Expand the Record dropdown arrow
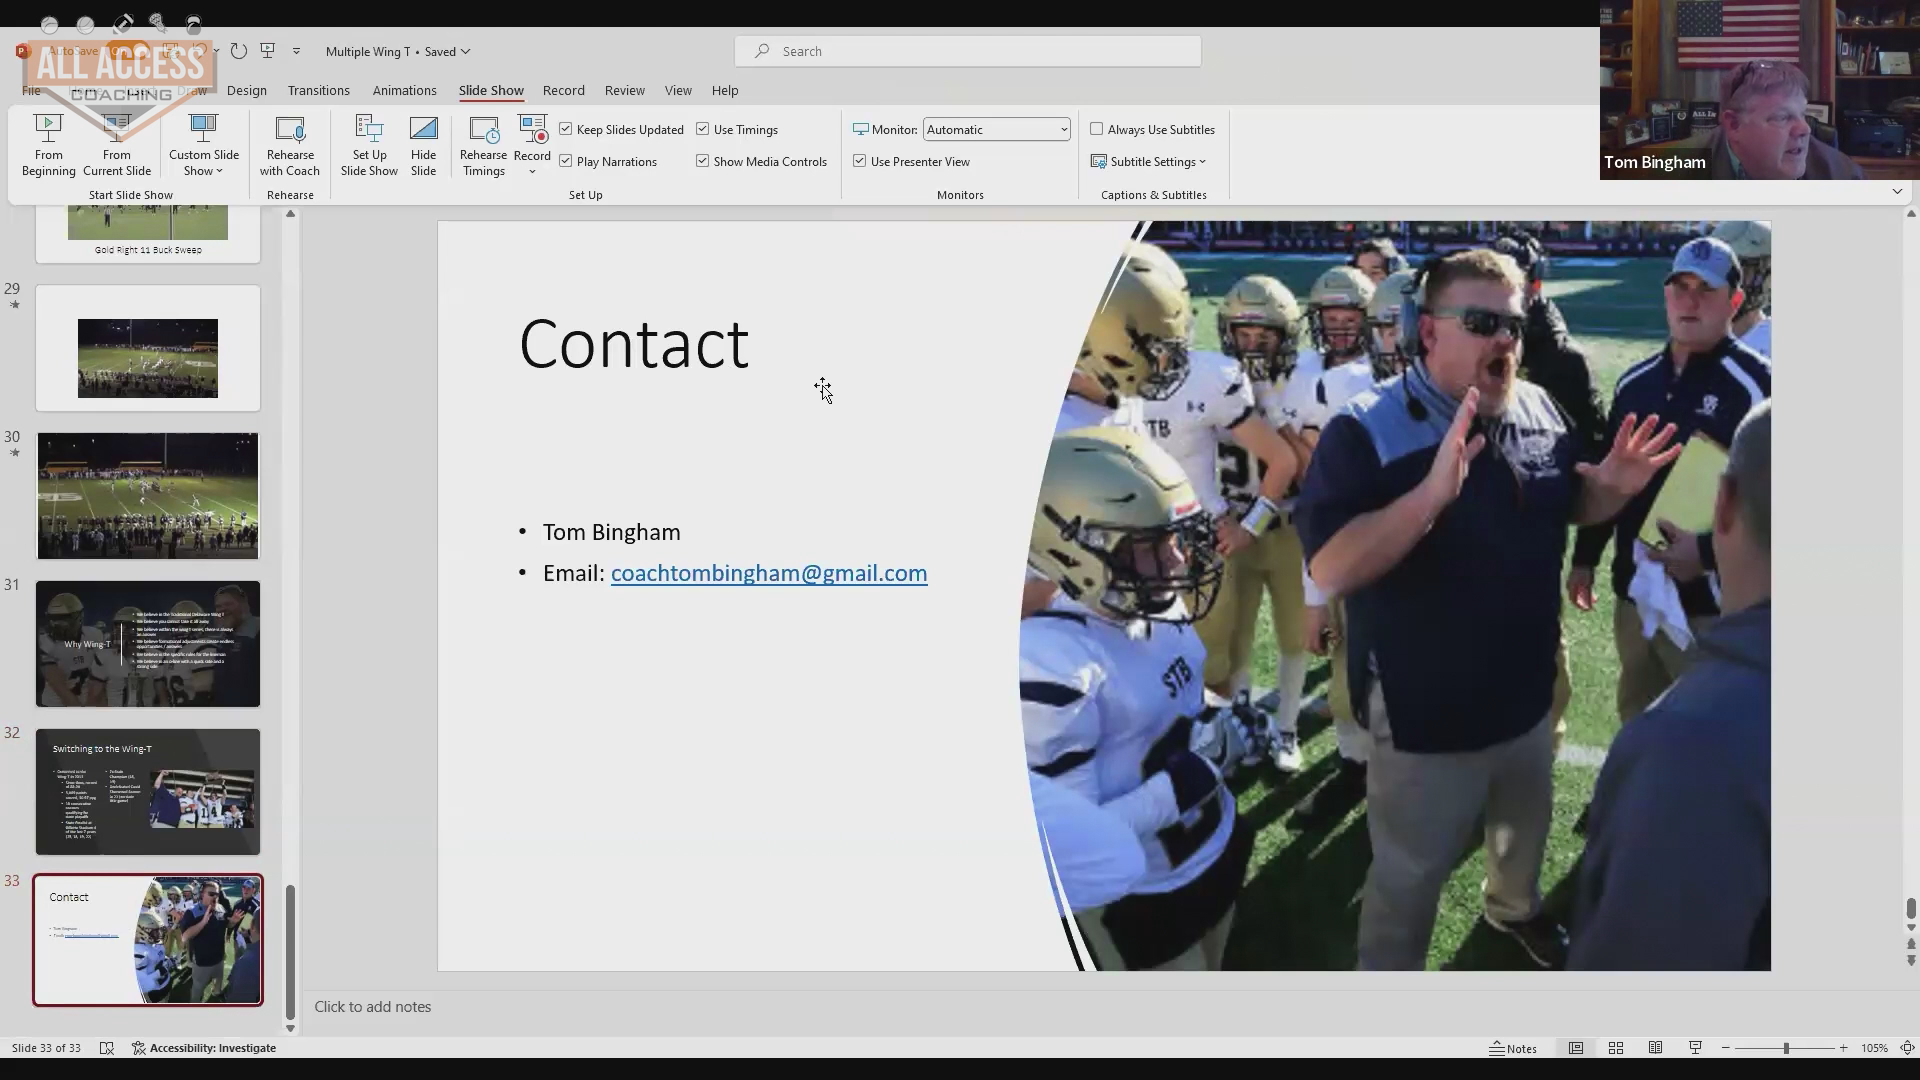 tap(532, 172)
